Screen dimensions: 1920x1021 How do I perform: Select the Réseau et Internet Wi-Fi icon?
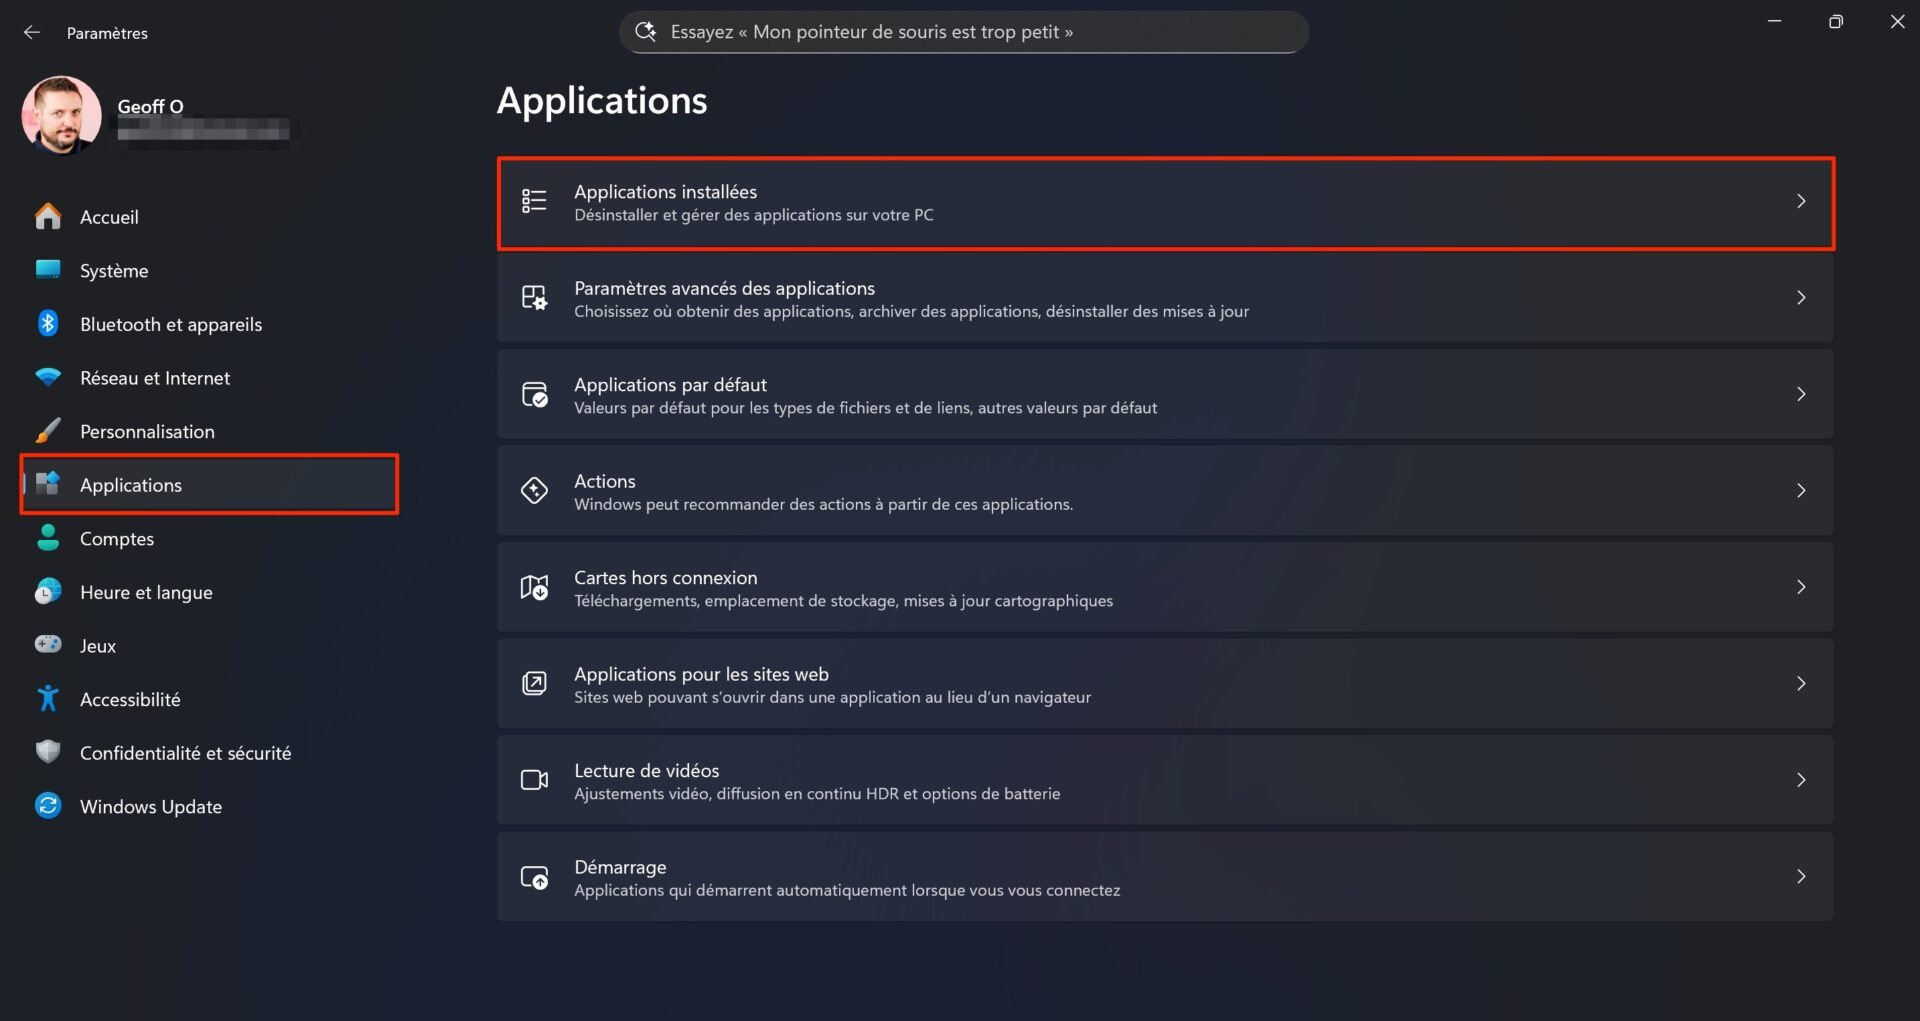[x=48, y=377]
